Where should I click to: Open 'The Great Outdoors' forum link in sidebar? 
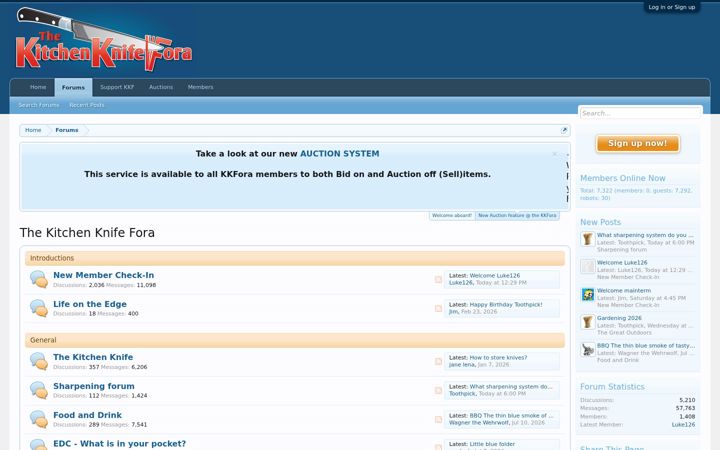point(624,333)
